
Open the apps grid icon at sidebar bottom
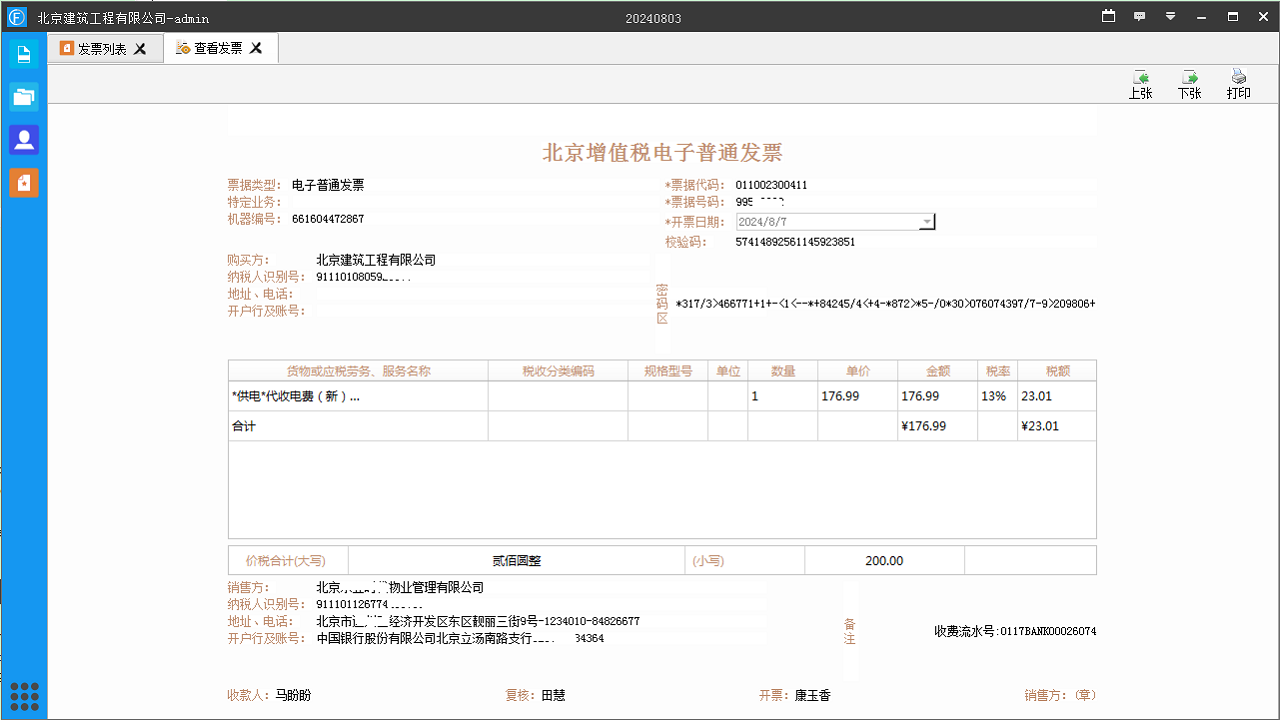[x=24, y=696]
